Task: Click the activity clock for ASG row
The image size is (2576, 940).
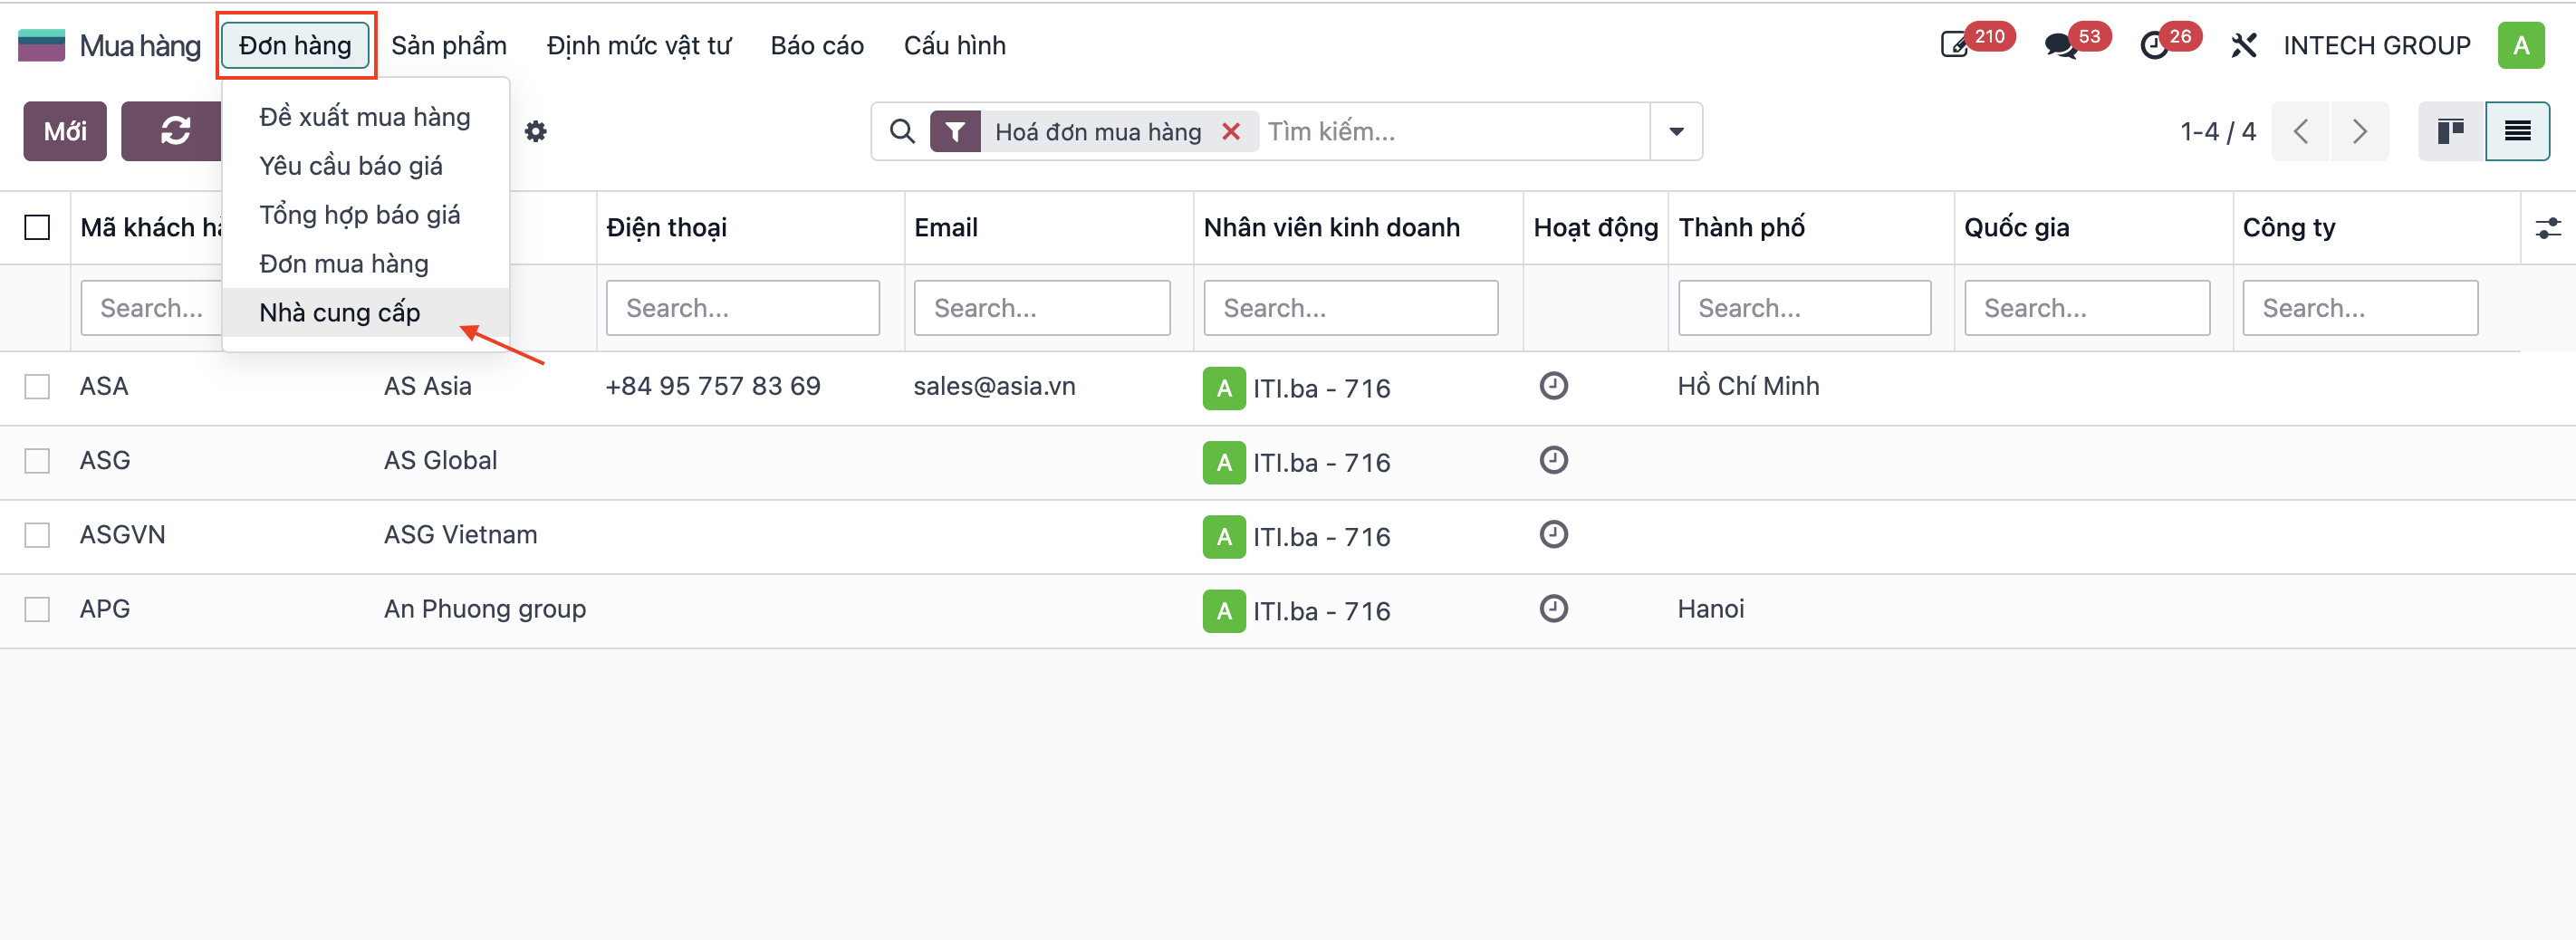Action: pos(1553,460)
